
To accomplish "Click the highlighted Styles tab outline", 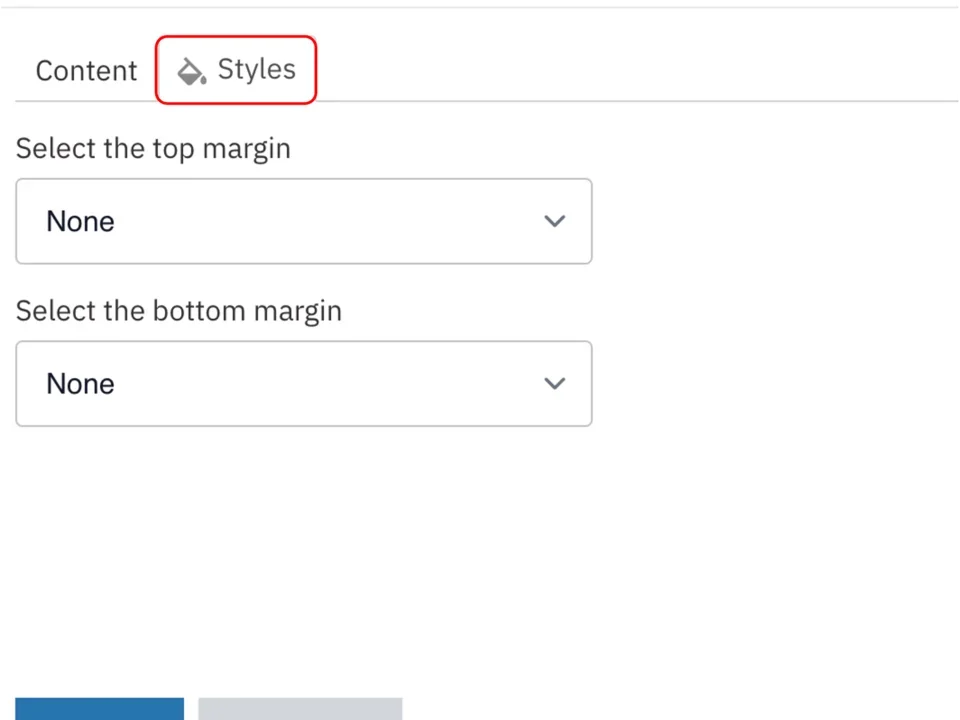I will (x=236, y=69).
